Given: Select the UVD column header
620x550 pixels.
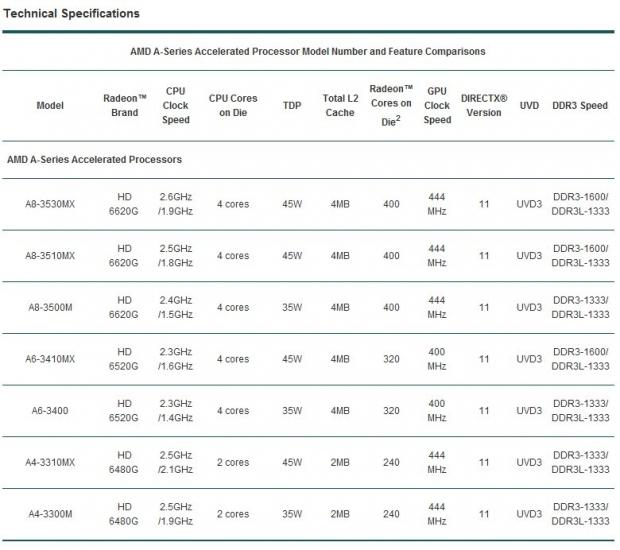Looking at the screenshot, I should point(530,105).
